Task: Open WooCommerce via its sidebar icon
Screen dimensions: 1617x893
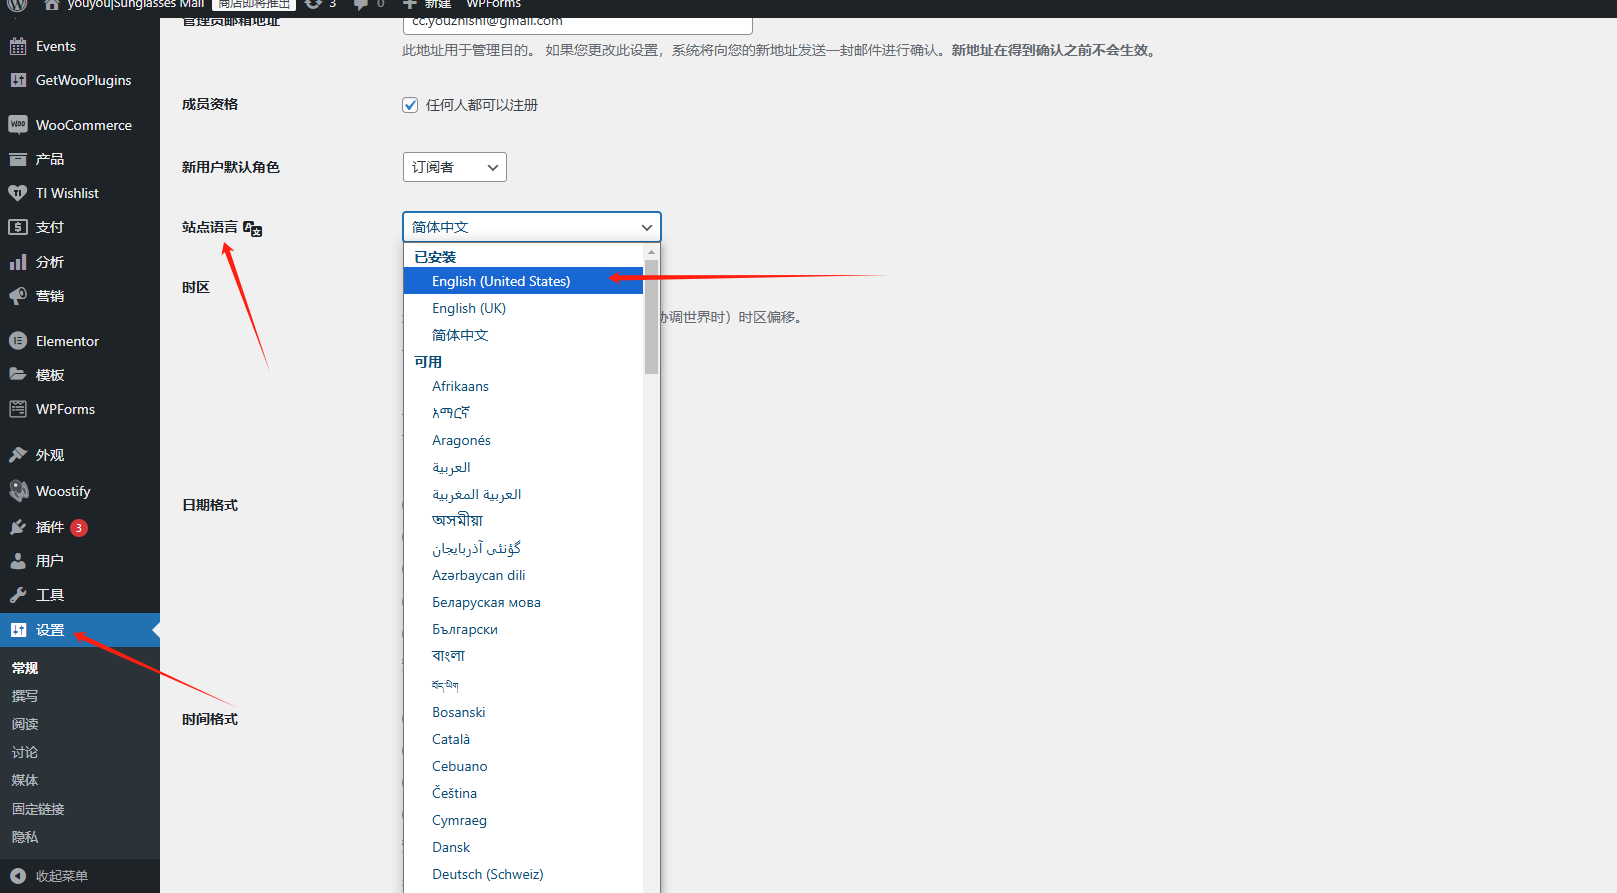Action: click(x=18, y=125)
